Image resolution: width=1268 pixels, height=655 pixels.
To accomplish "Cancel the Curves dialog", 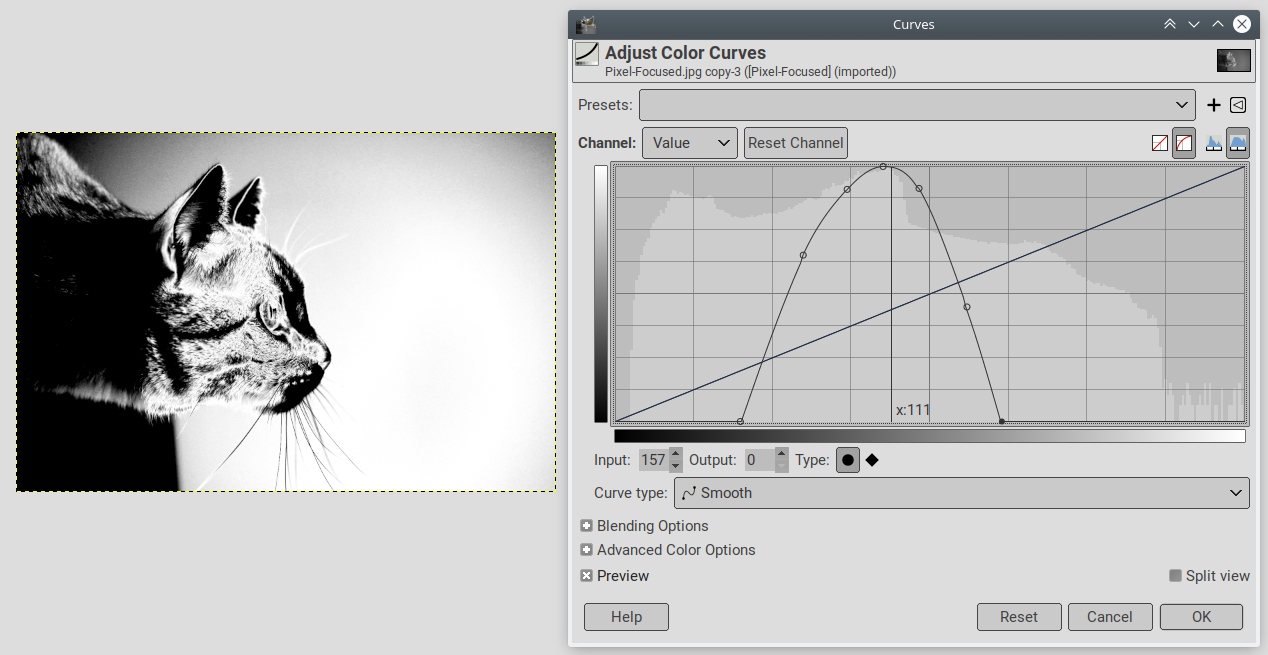I will click(x=1110, y=617).
